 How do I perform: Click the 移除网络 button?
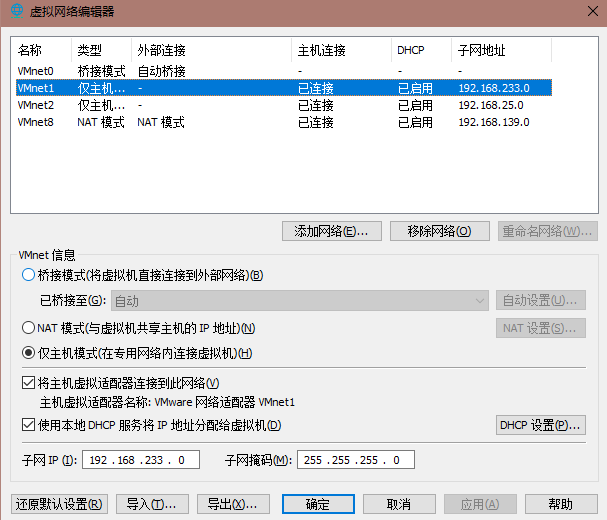click(440, 231)
